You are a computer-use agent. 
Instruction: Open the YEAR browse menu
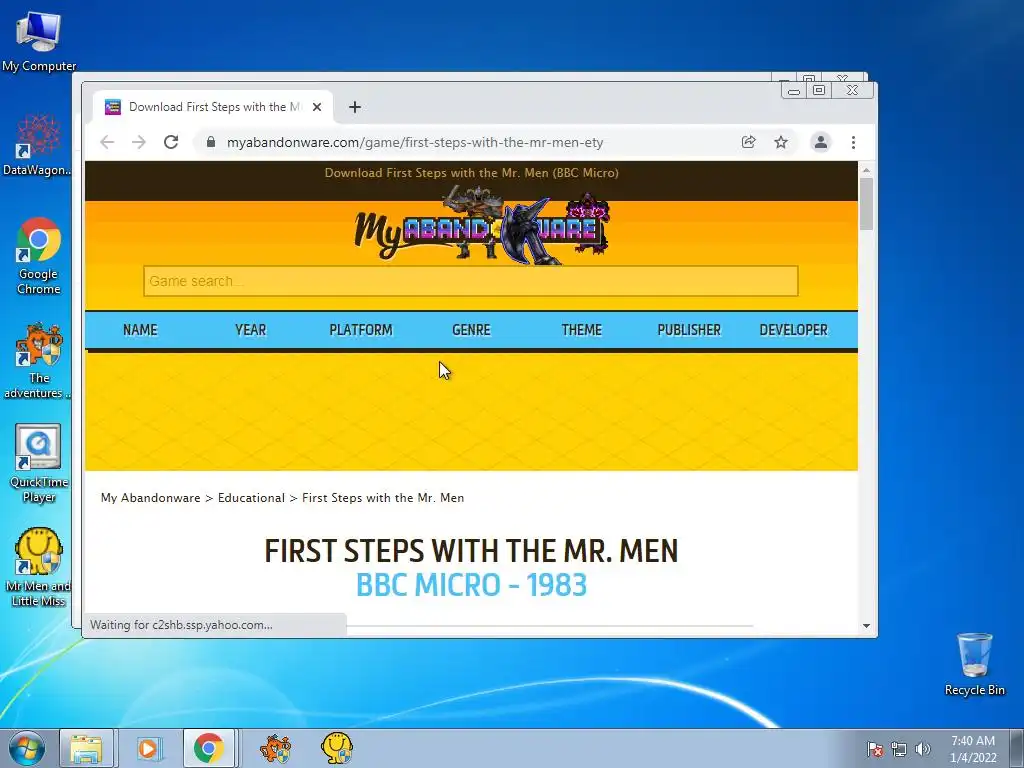pos(251,330)
